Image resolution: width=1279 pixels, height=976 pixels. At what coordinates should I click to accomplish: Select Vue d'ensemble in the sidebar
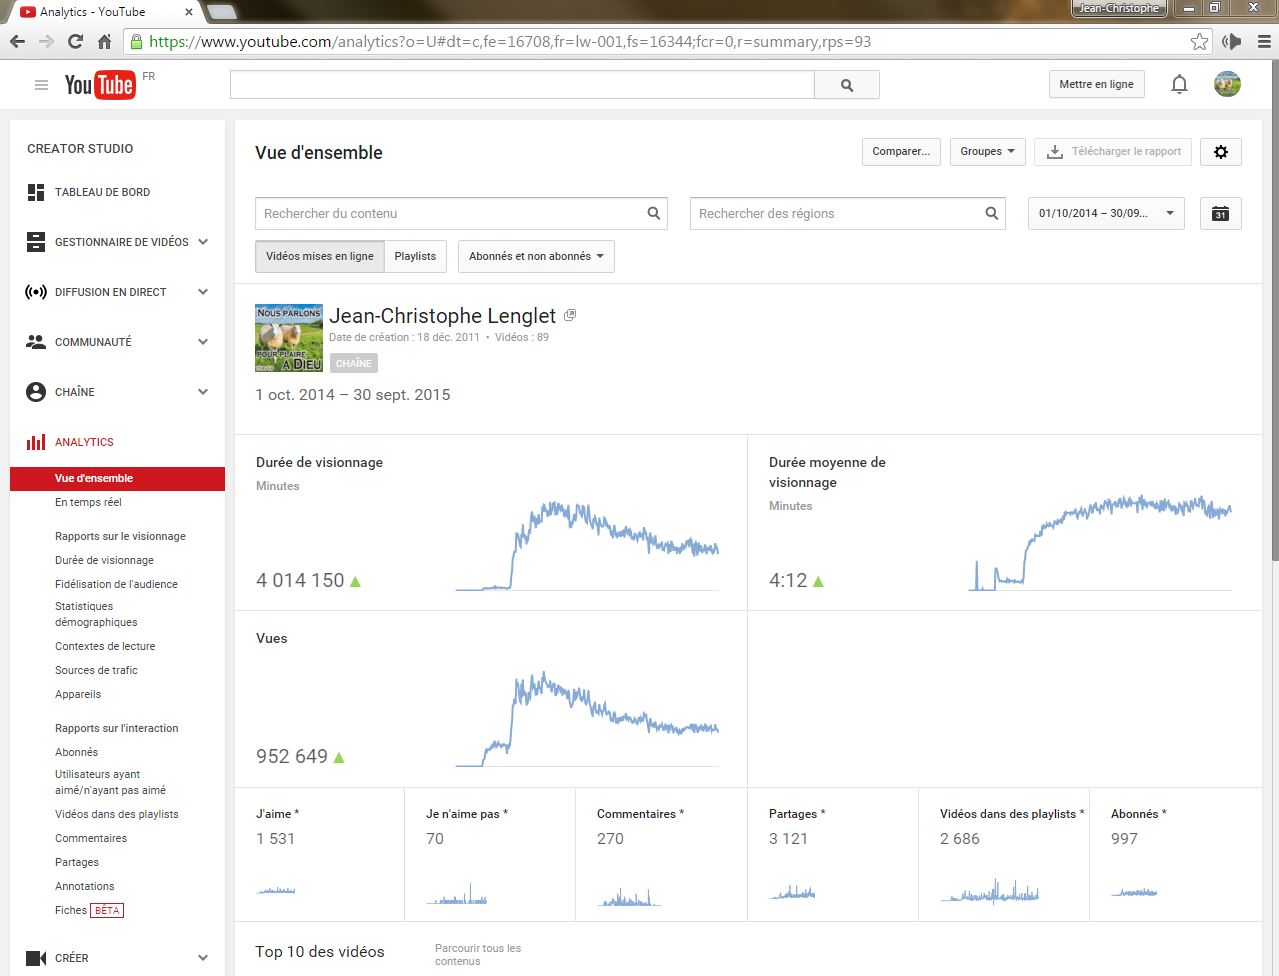117,478
